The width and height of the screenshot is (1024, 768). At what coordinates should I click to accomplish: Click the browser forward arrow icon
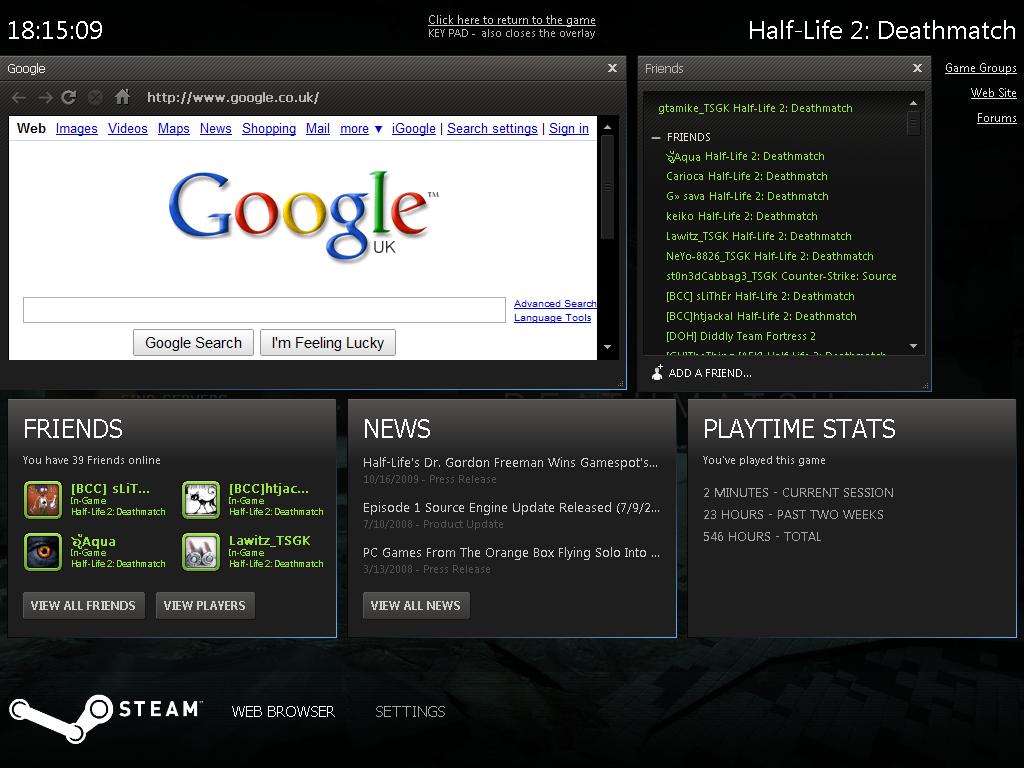(x=45, y=97)
